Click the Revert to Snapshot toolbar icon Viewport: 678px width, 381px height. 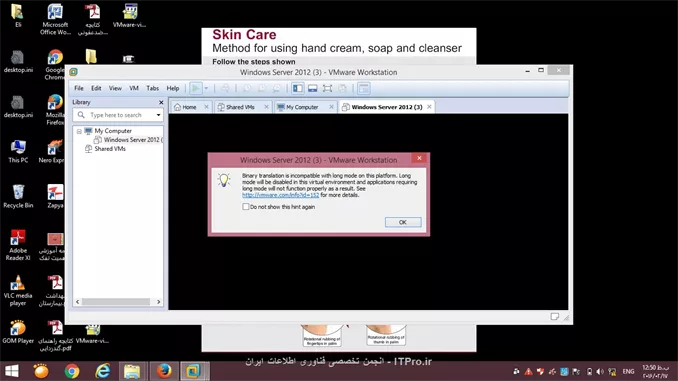tap(262, 88)
